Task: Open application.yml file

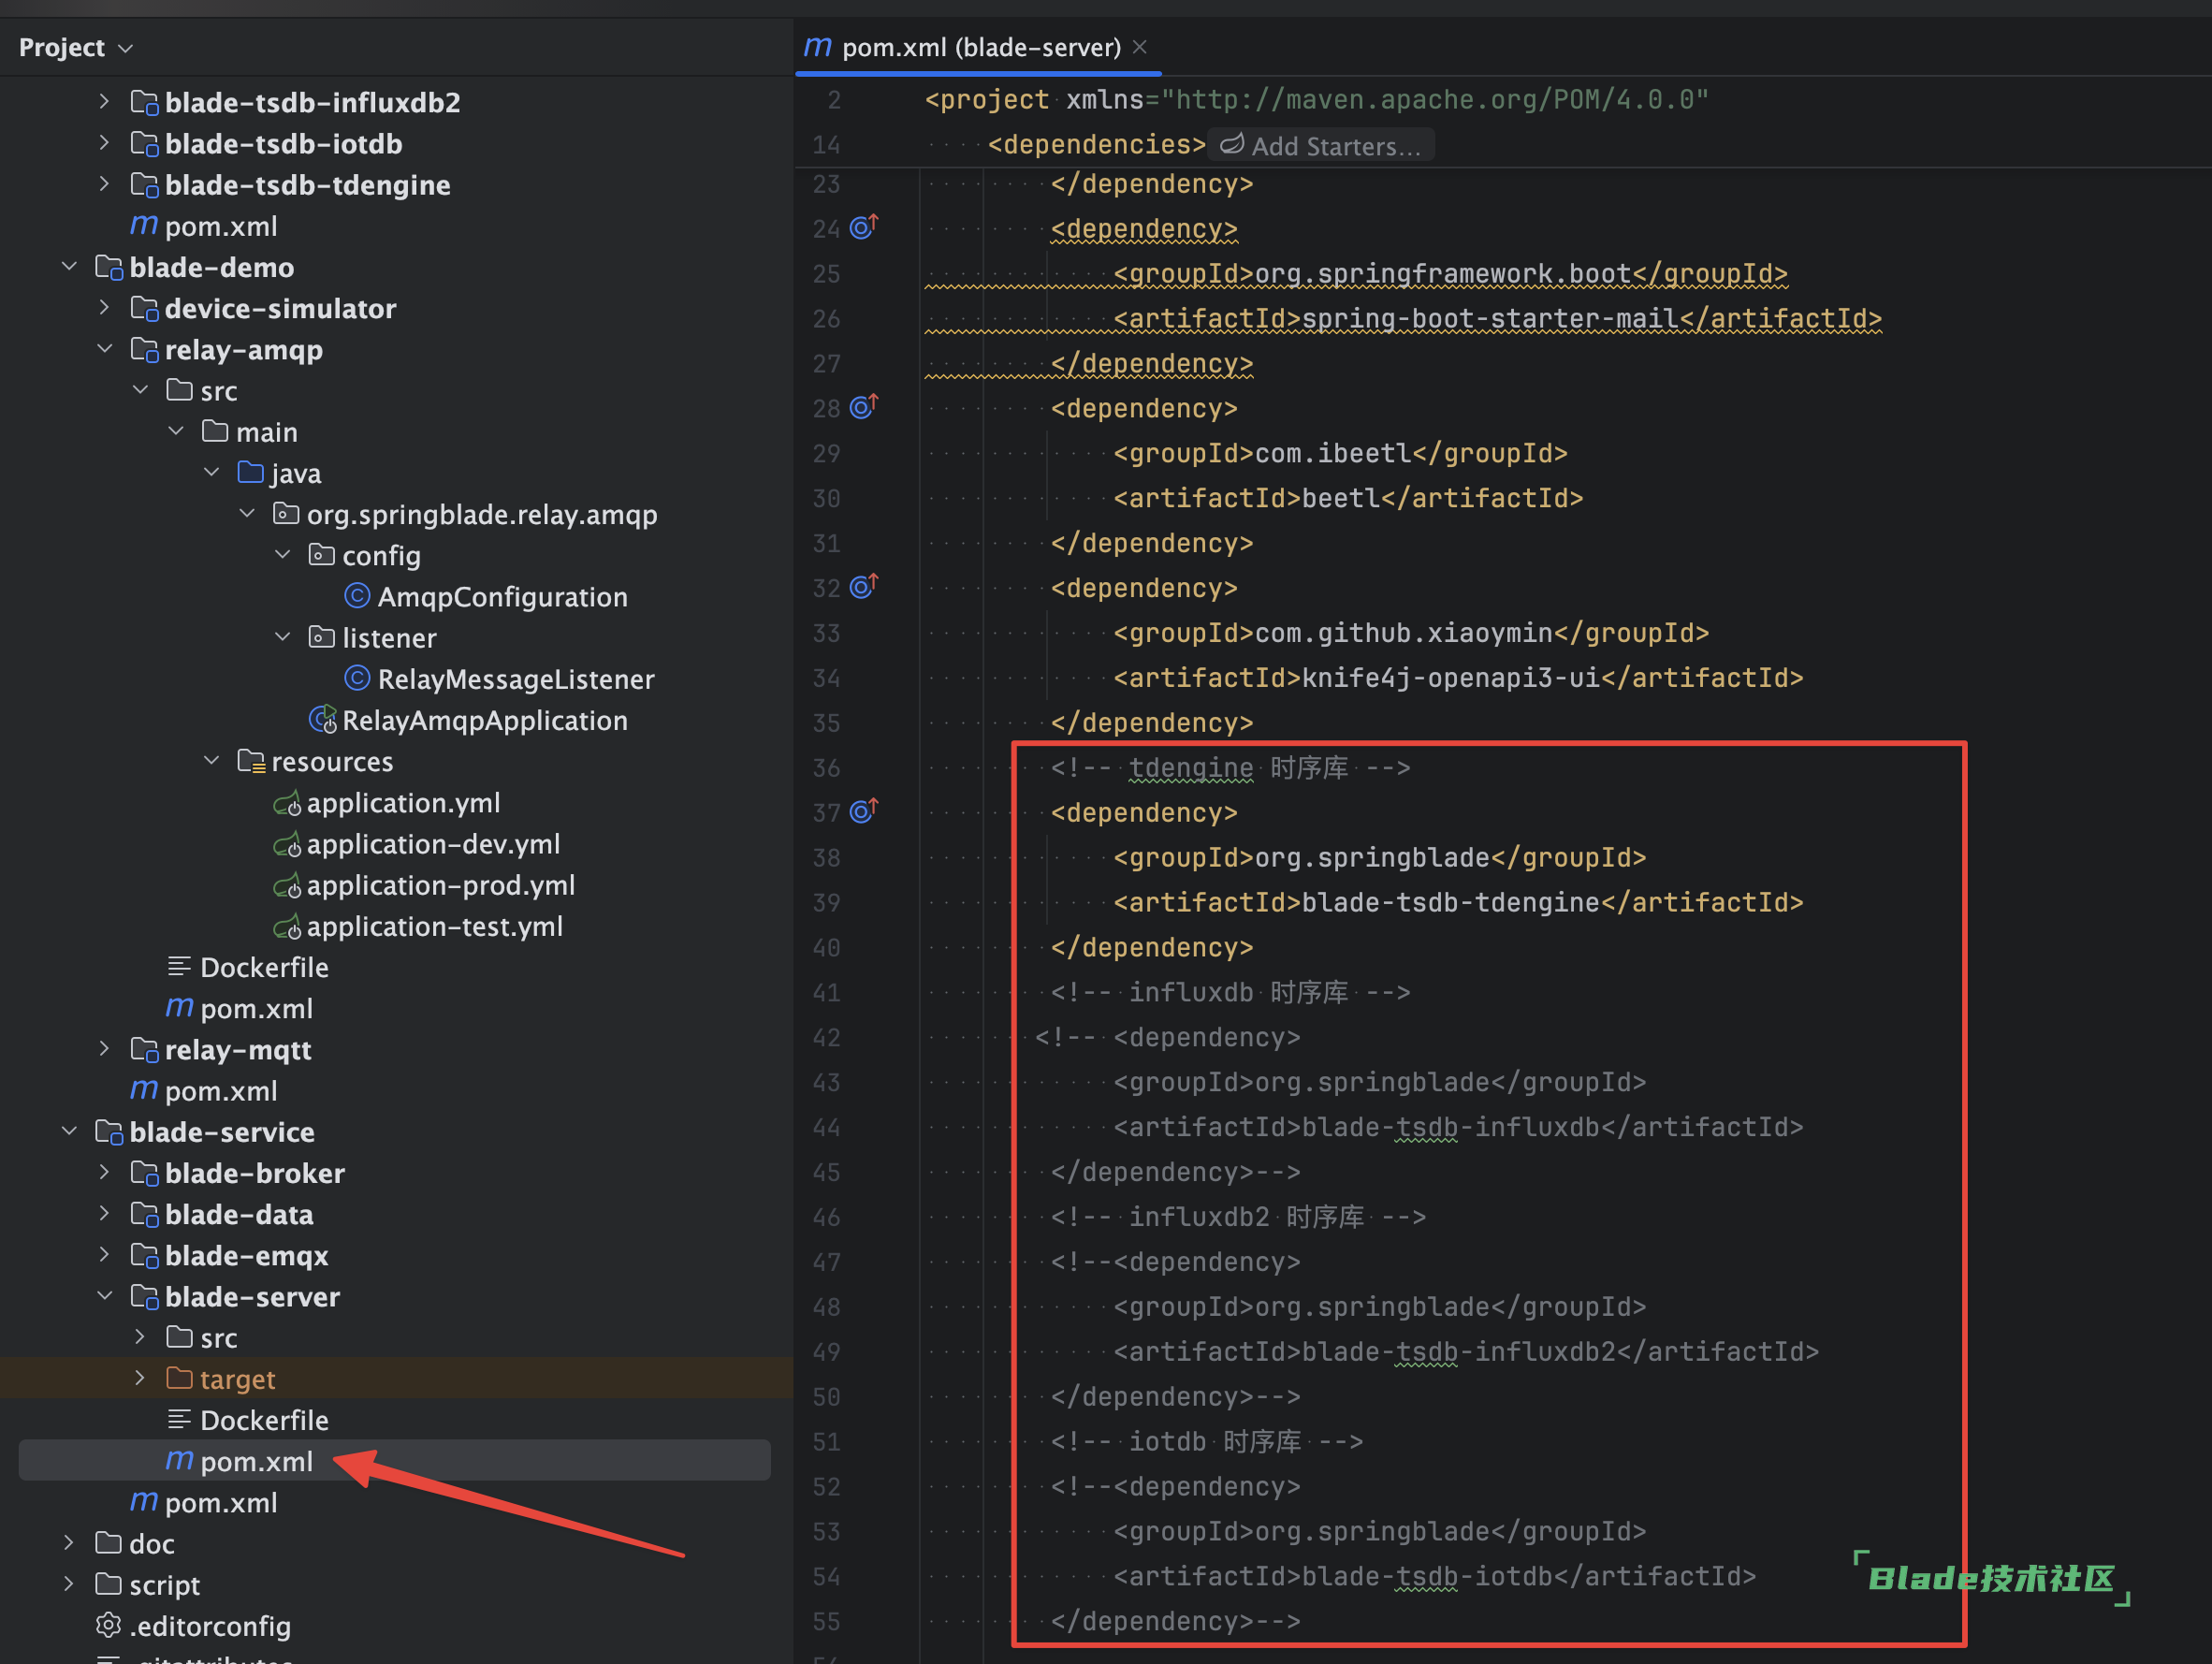Action: [387, 803]
